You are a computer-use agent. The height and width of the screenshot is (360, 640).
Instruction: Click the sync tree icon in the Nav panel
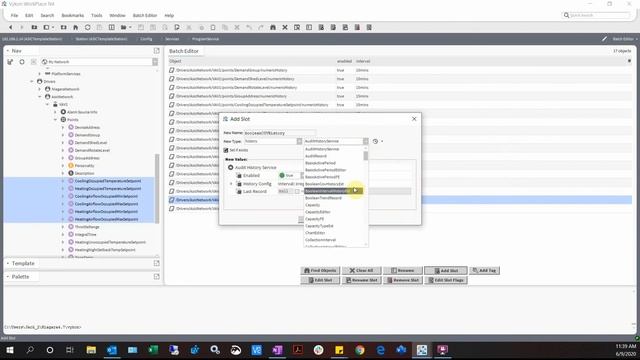(x=10, y=62)
